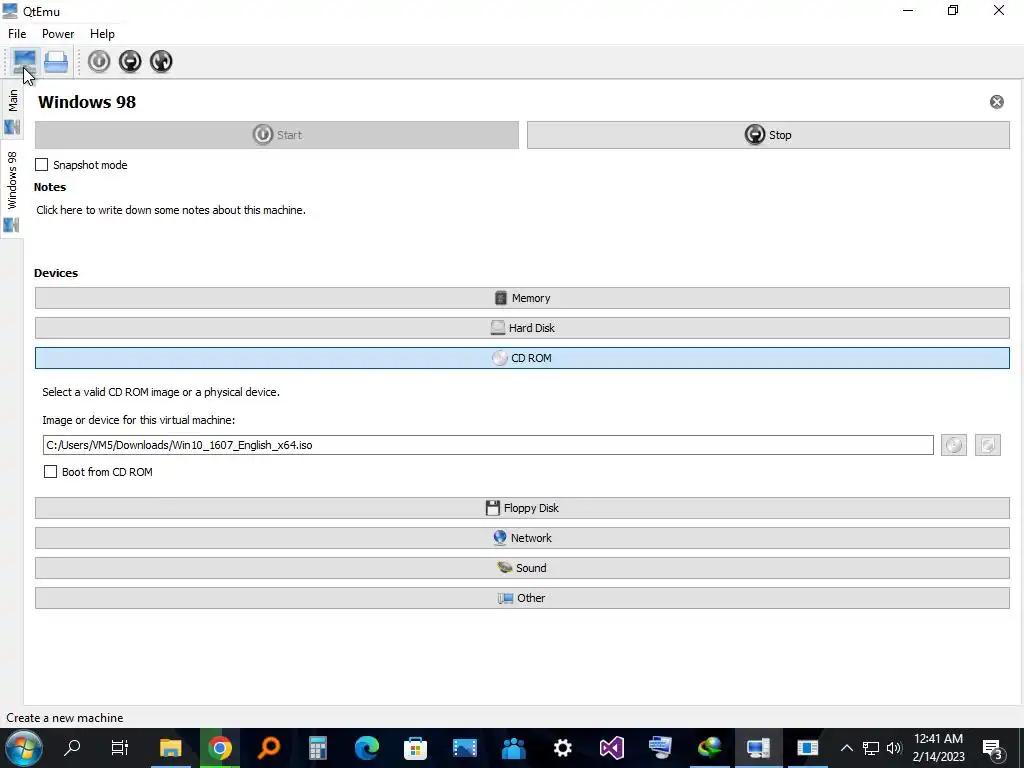Open the File menu
Image resolution: width=1024 pixels, height=768 pixels.
[17, 34]
